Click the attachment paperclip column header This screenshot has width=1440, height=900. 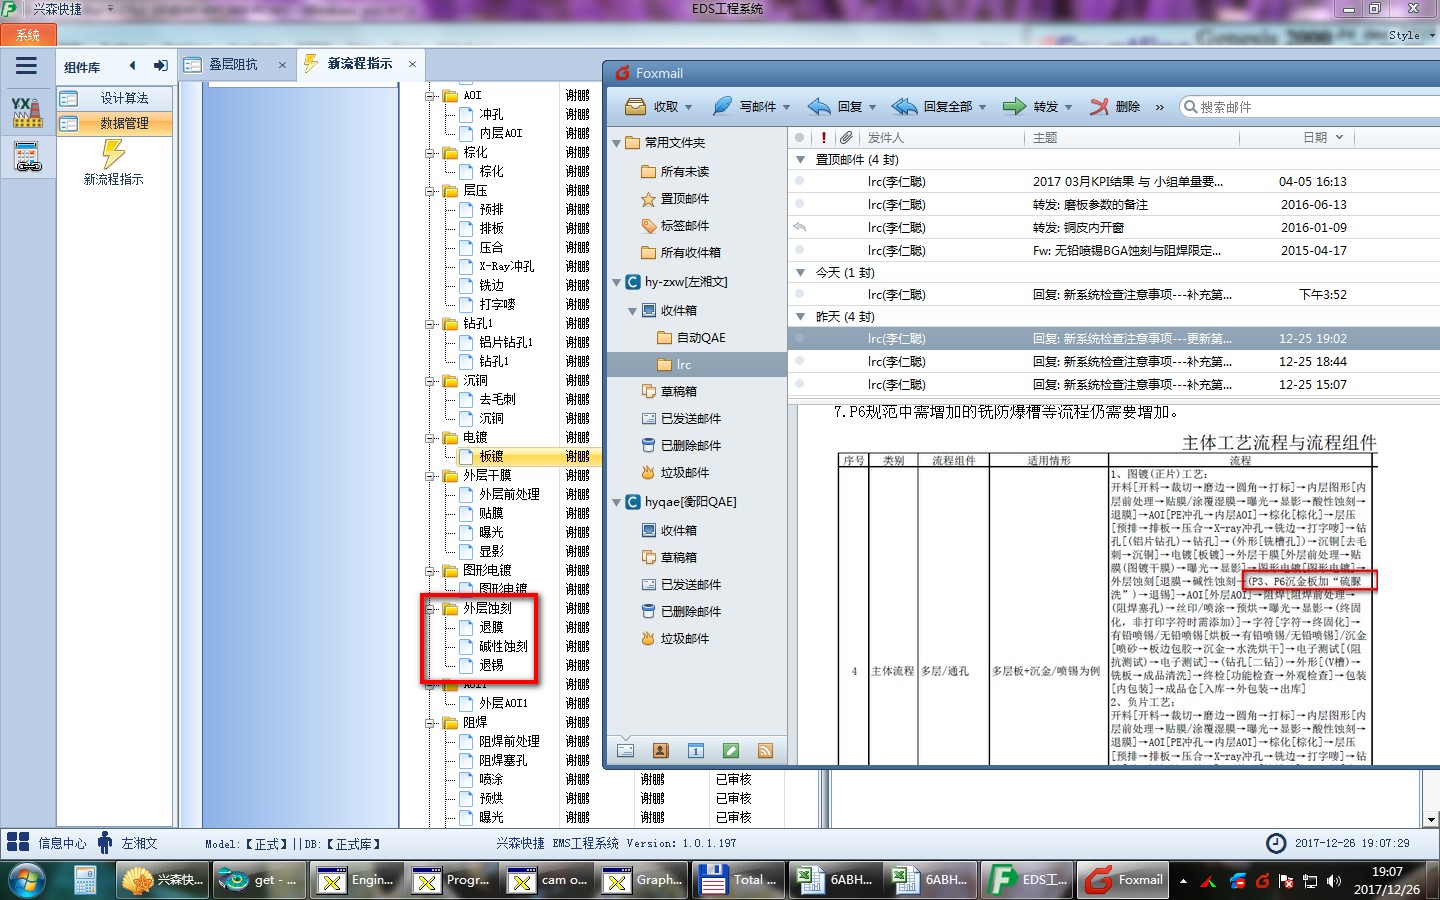846,138
